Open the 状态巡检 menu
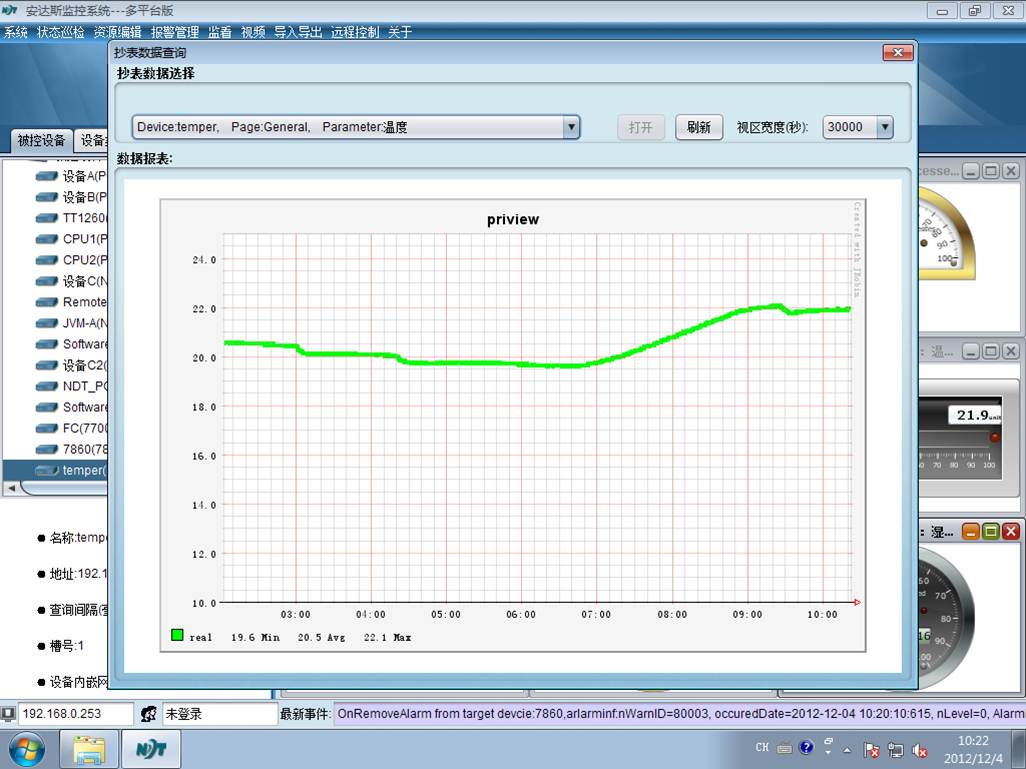 click(61, 32)
